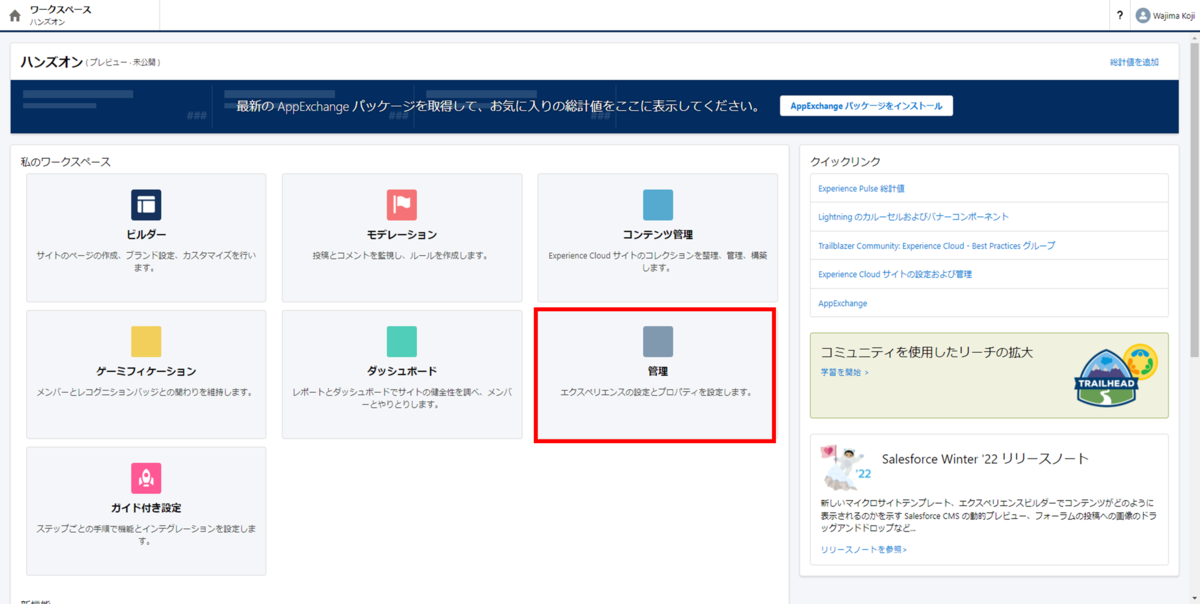This screenshot has height=604, width=1200.
Task: Click the コミュニティを使用したリーチの拡大 heading
Action: 926,352
